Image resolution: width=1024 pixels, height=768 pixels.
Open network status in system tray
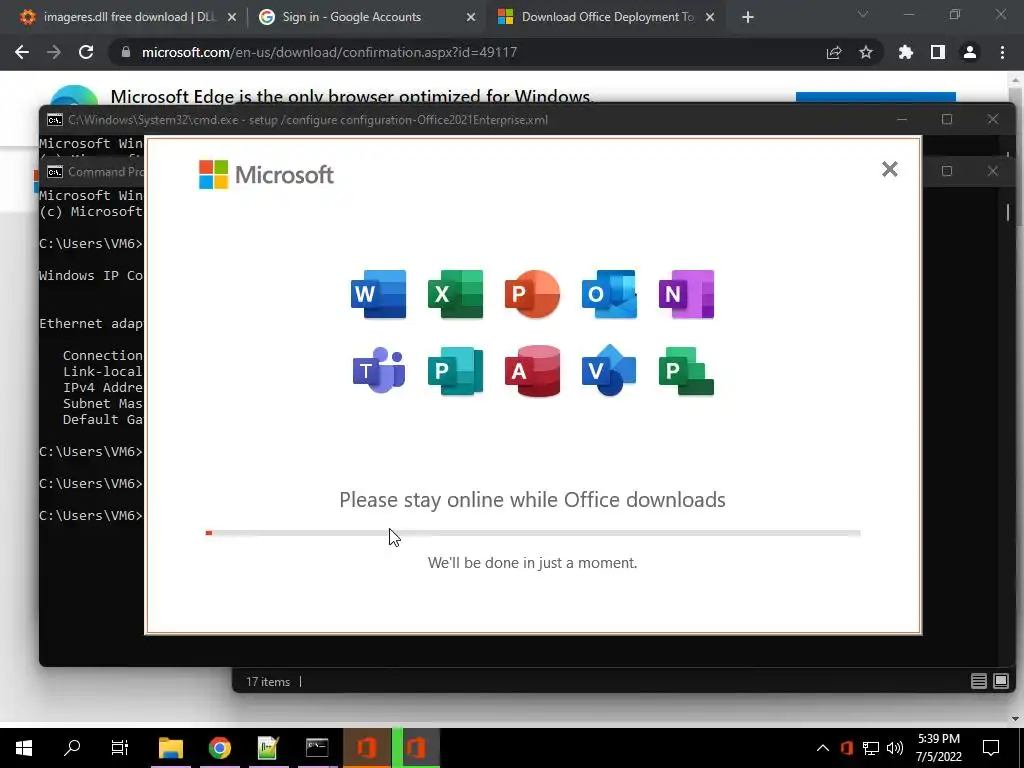coord(871,748)
